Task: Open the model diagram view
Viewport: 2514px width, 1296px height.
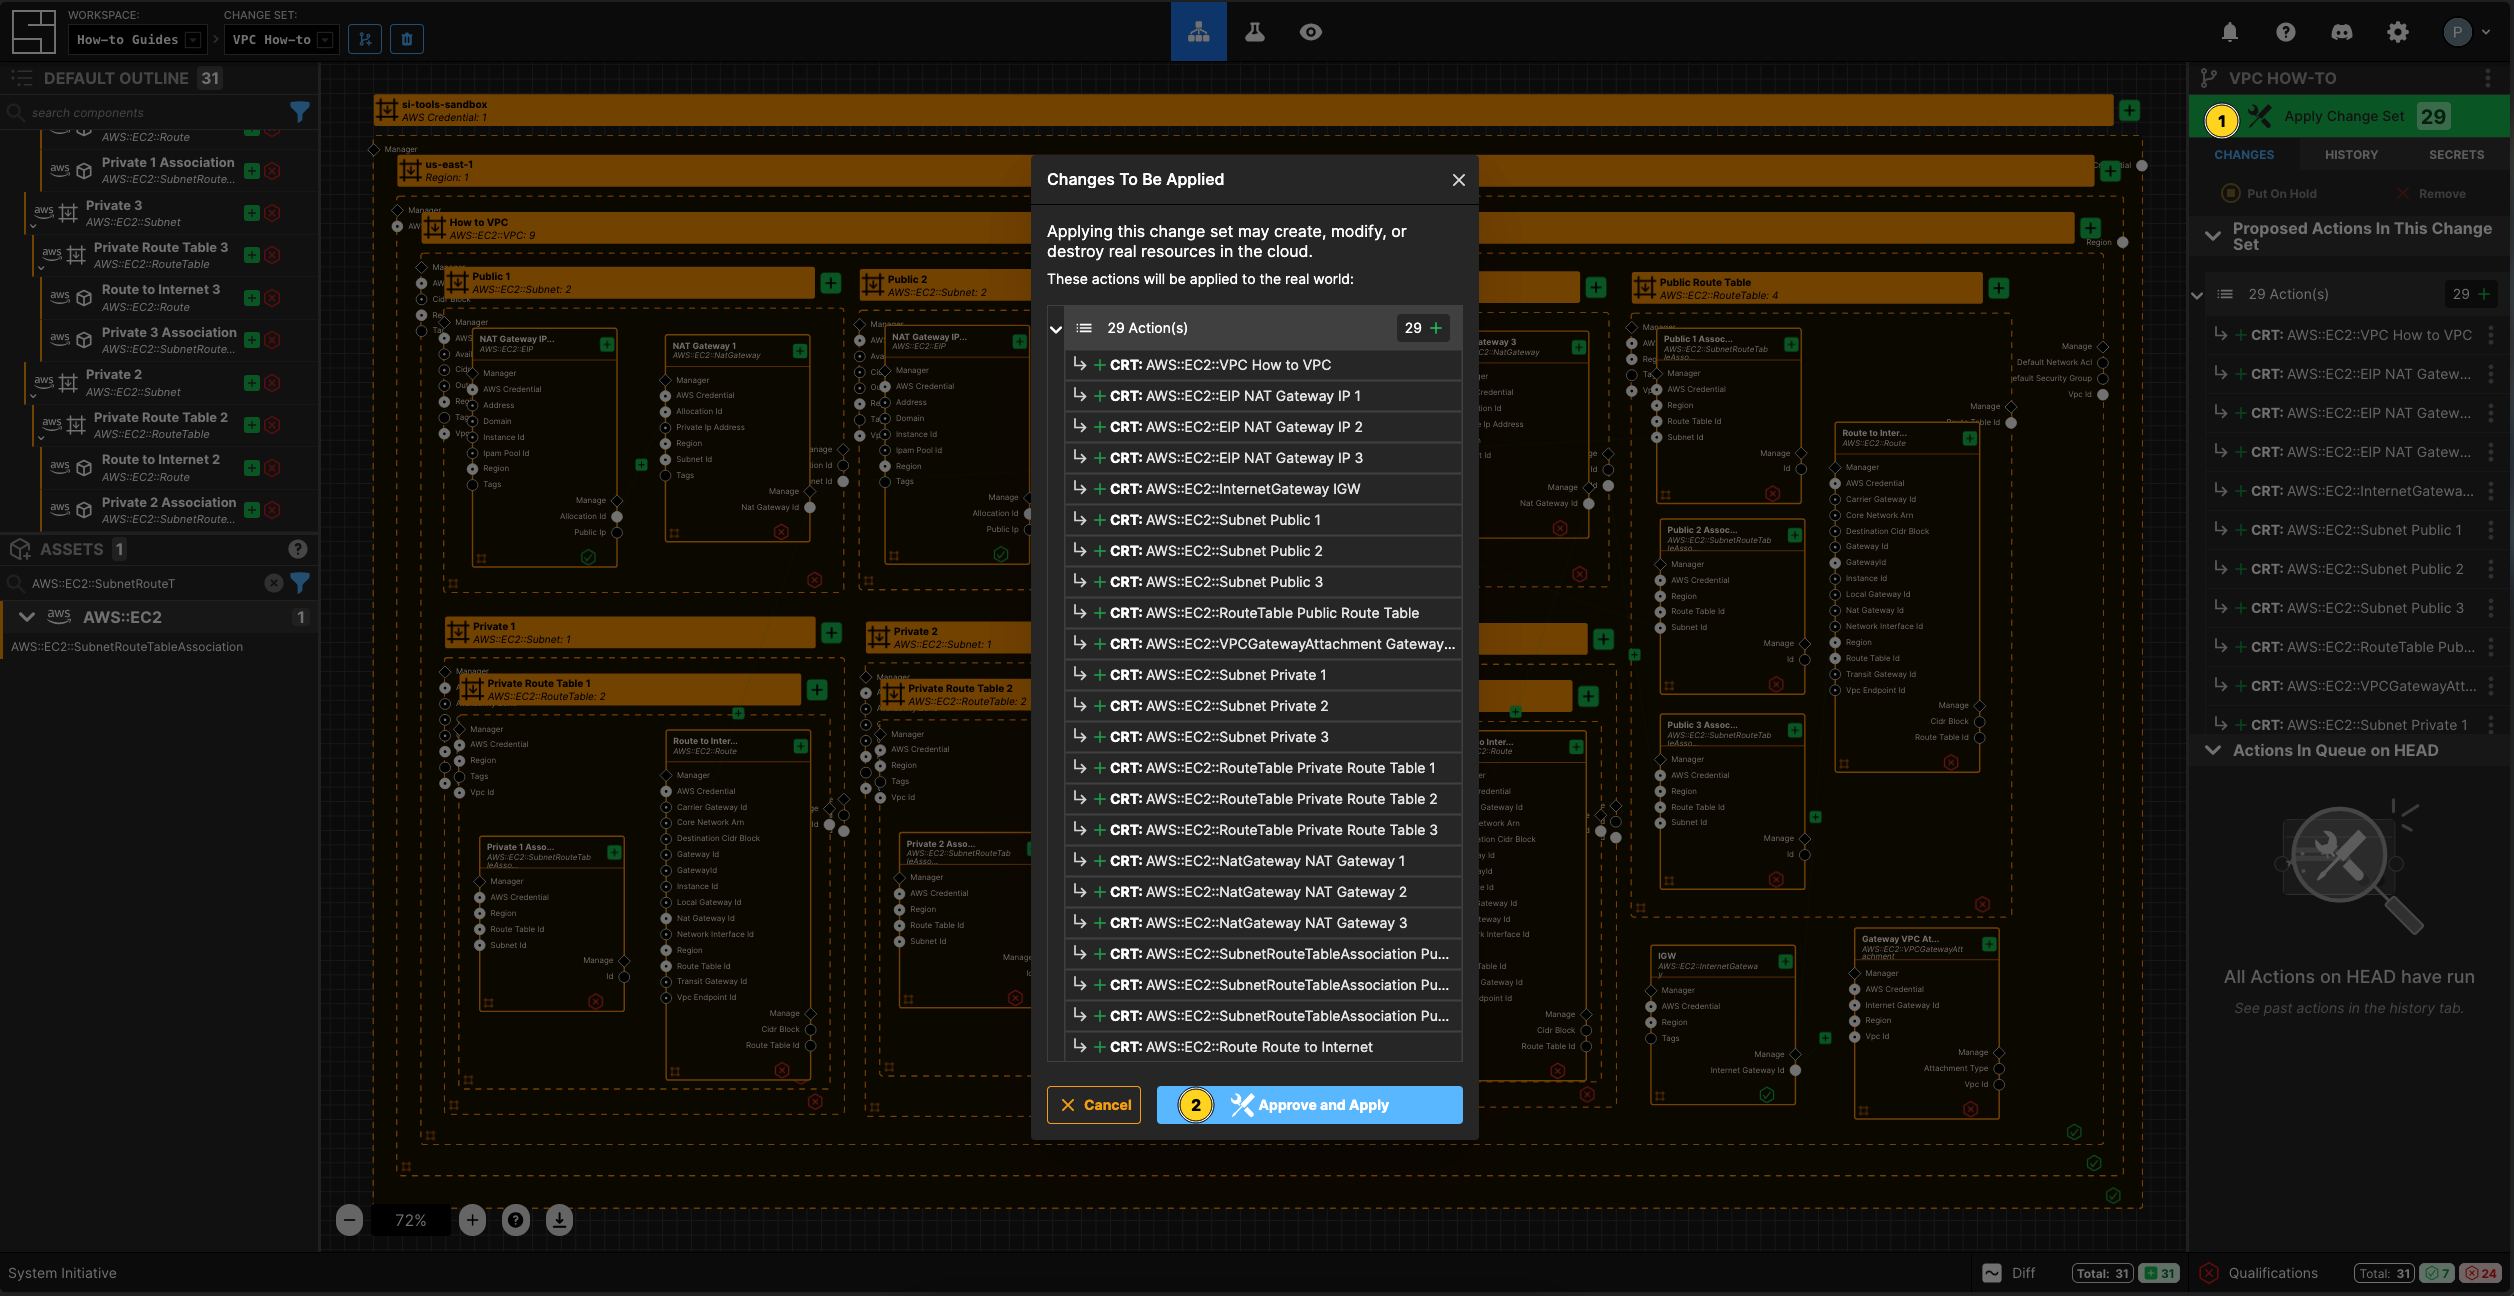Action: click(1198, 32)
